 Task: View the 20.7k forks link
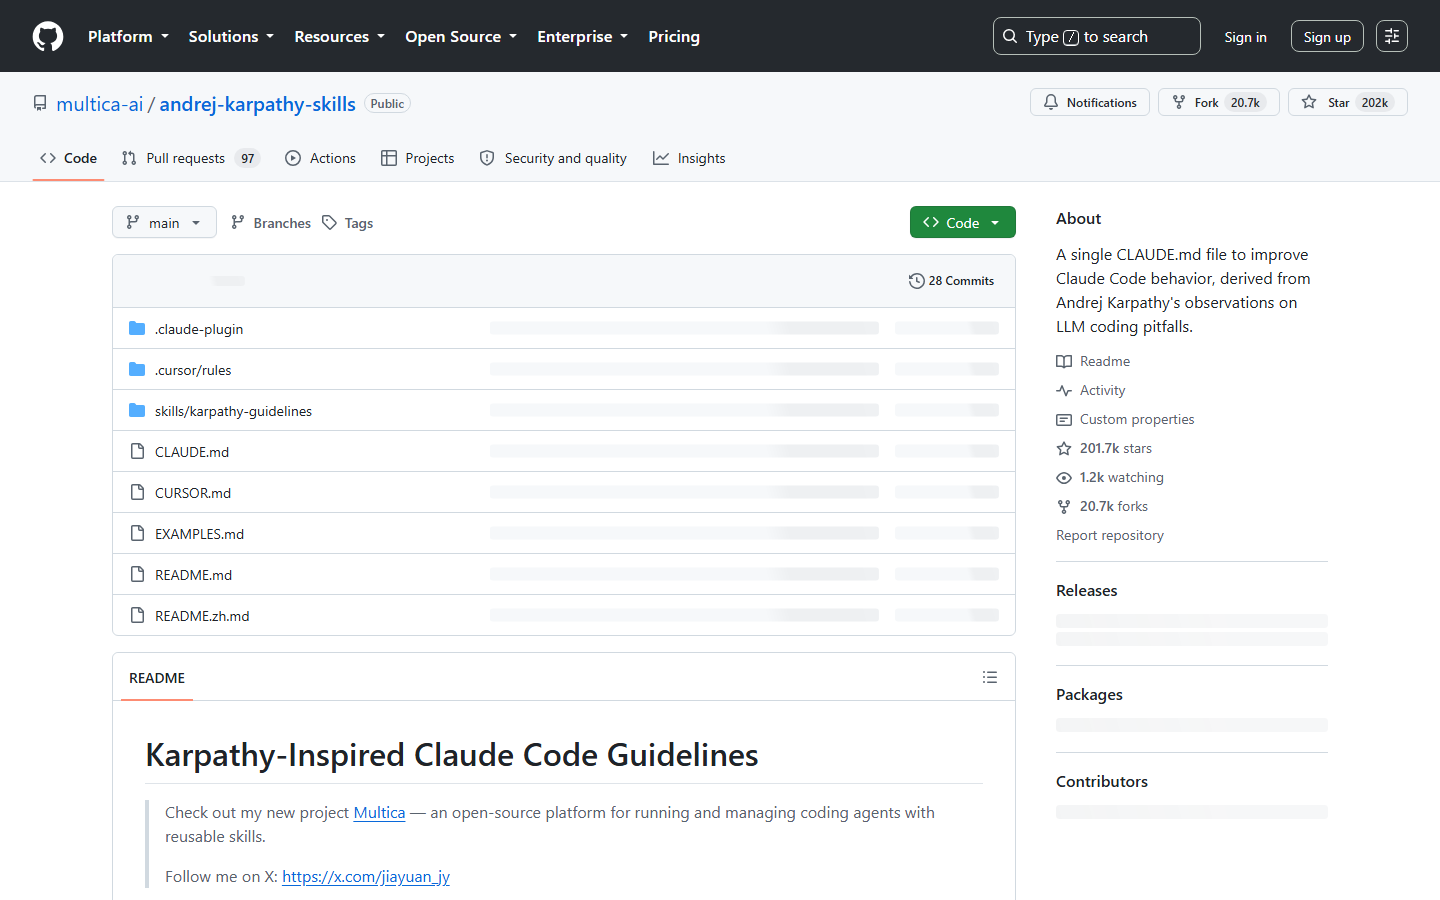[x=1102, y=506]
